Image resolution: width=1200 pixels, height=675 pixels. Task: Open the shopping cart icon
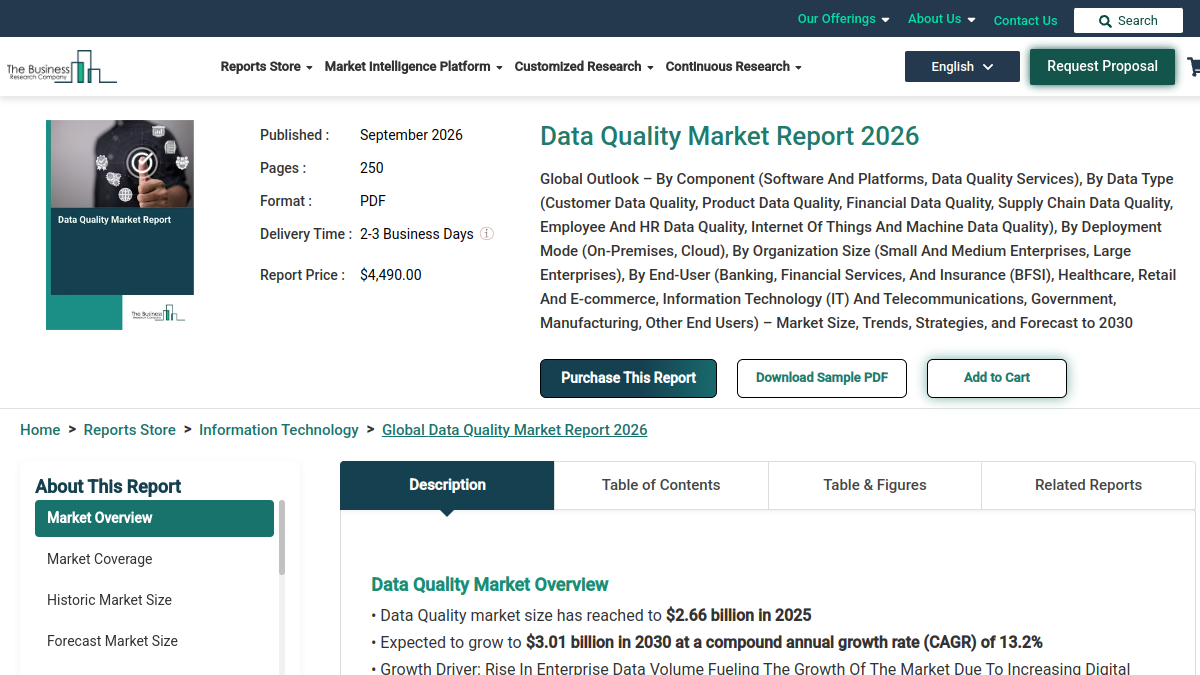pos(1194,67)
